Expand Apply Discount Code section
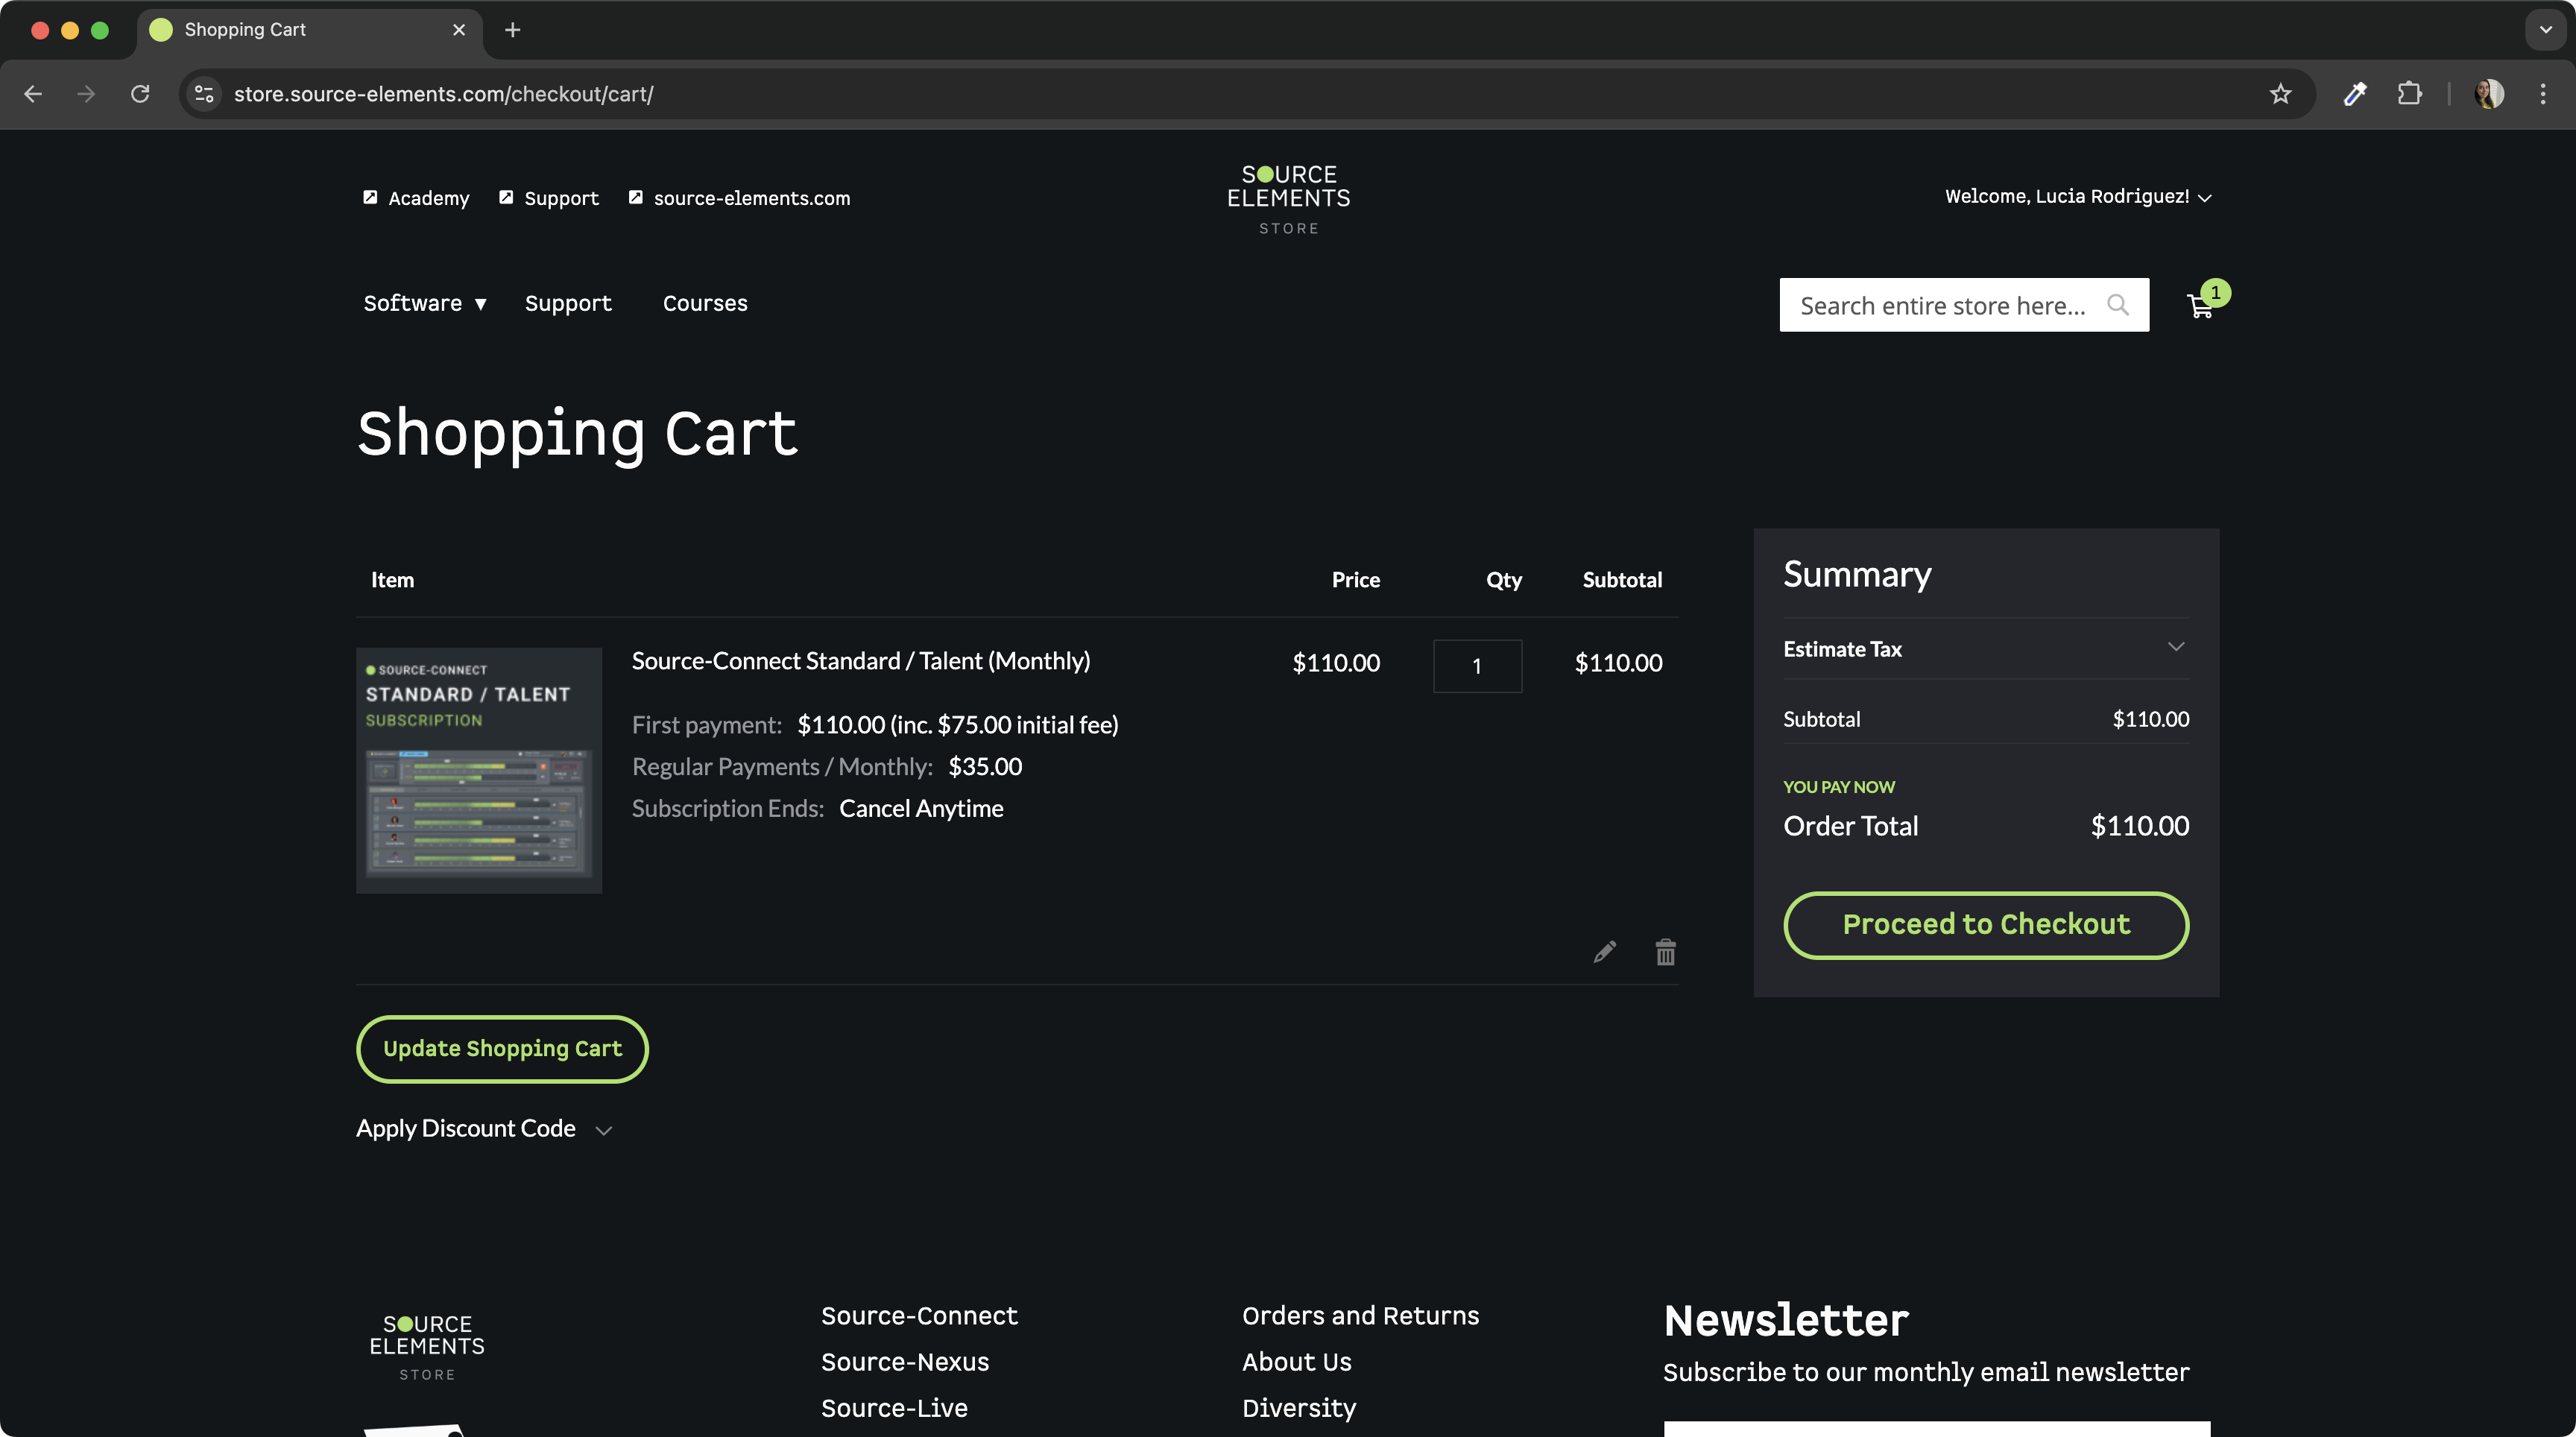The width and height of the screenshot is (2576, 1437). (484, 1129)
